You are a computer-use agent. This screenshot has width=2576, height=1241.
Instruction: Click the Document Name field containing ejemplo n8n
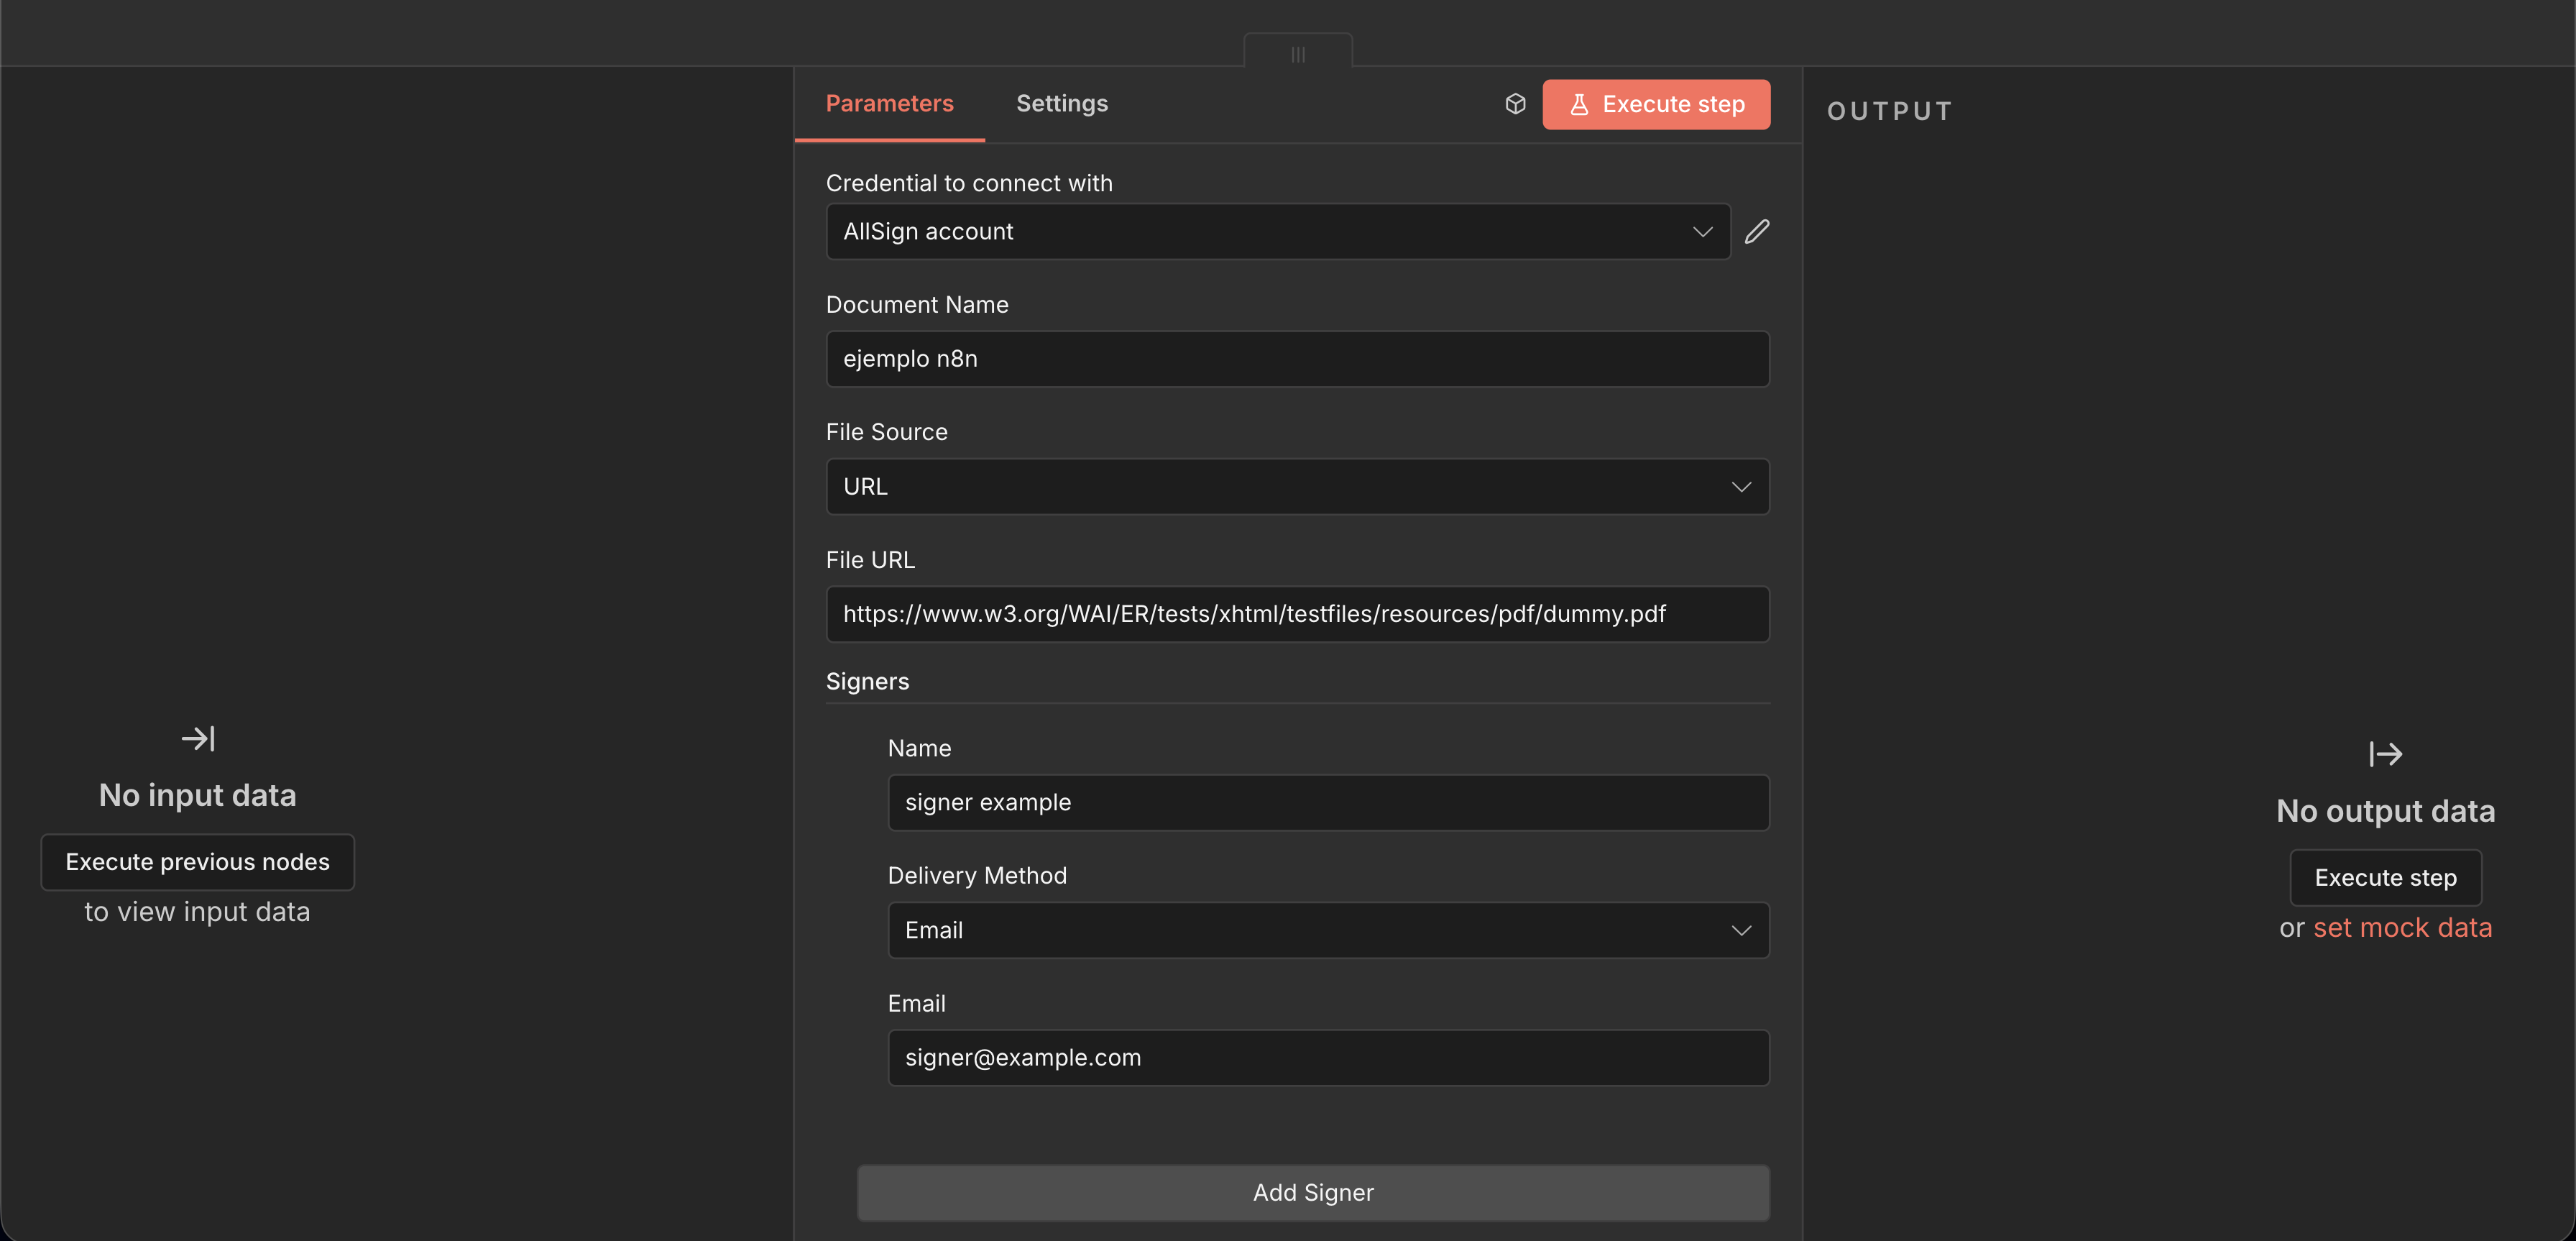tap(1298, 359)
